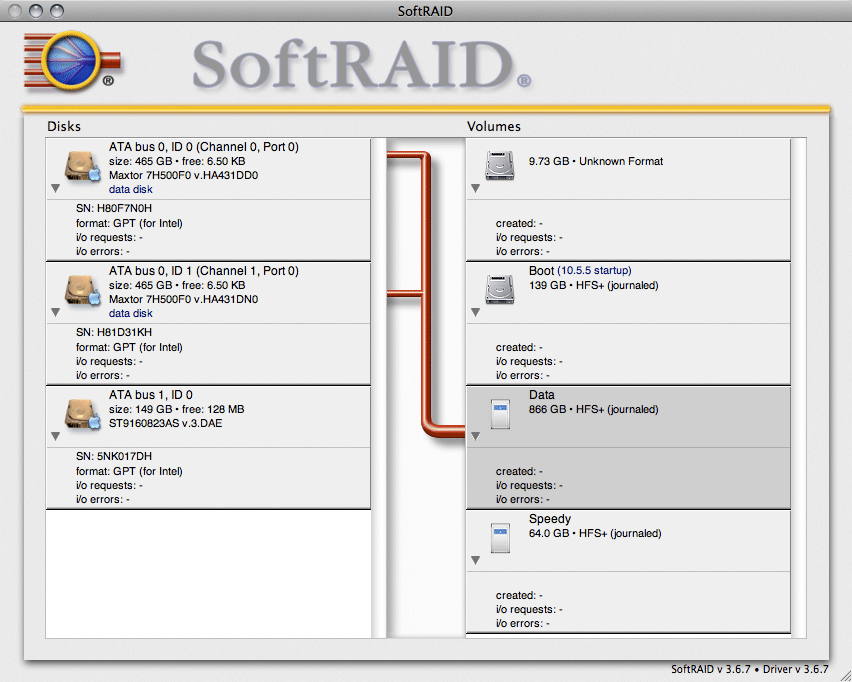Screen dimensions: 852x682
Task: Click the Disks column heading
Action: pos(64,126)
